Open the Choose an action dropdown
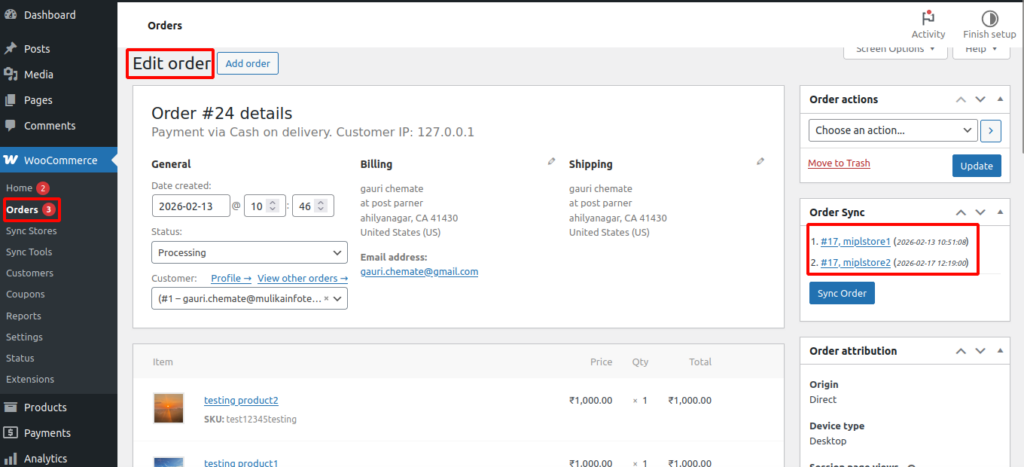Viewport: 1024px width, 467px height. [892, 130]
